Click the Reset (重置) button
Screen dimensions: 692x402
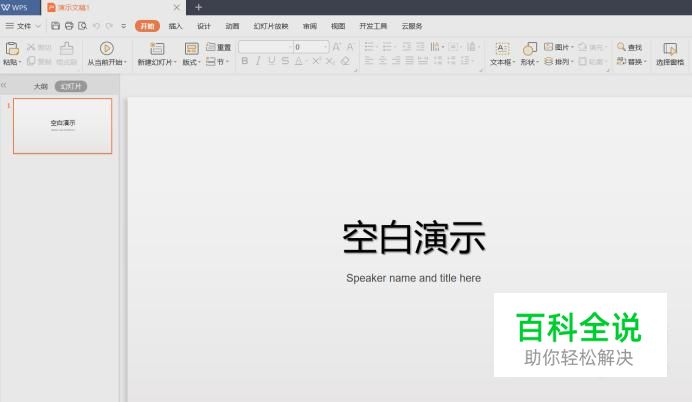pyautogui.click(x=218, y=47)
